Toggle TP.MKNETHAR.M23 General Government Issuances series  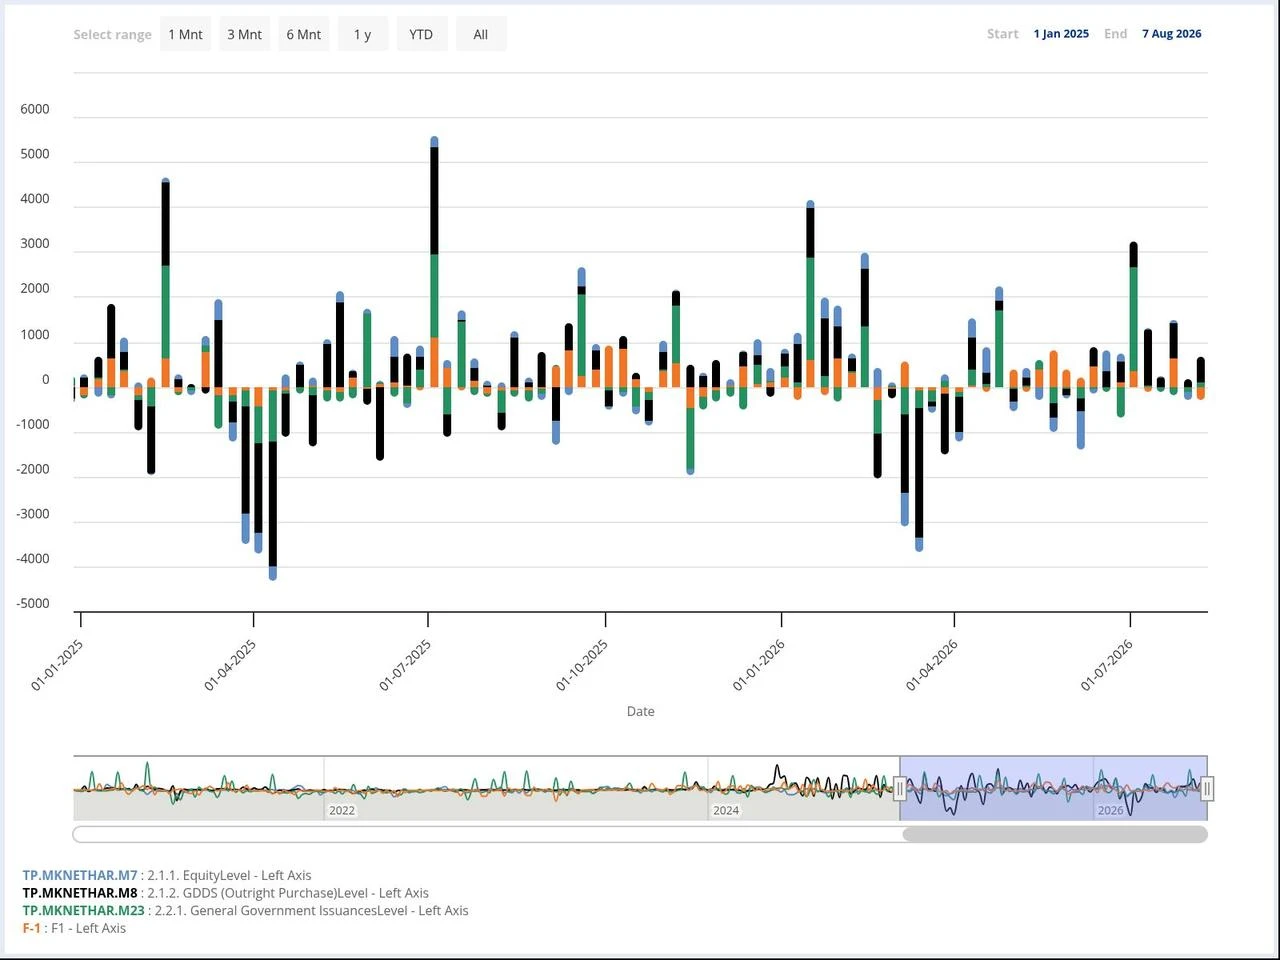(245, 910)
